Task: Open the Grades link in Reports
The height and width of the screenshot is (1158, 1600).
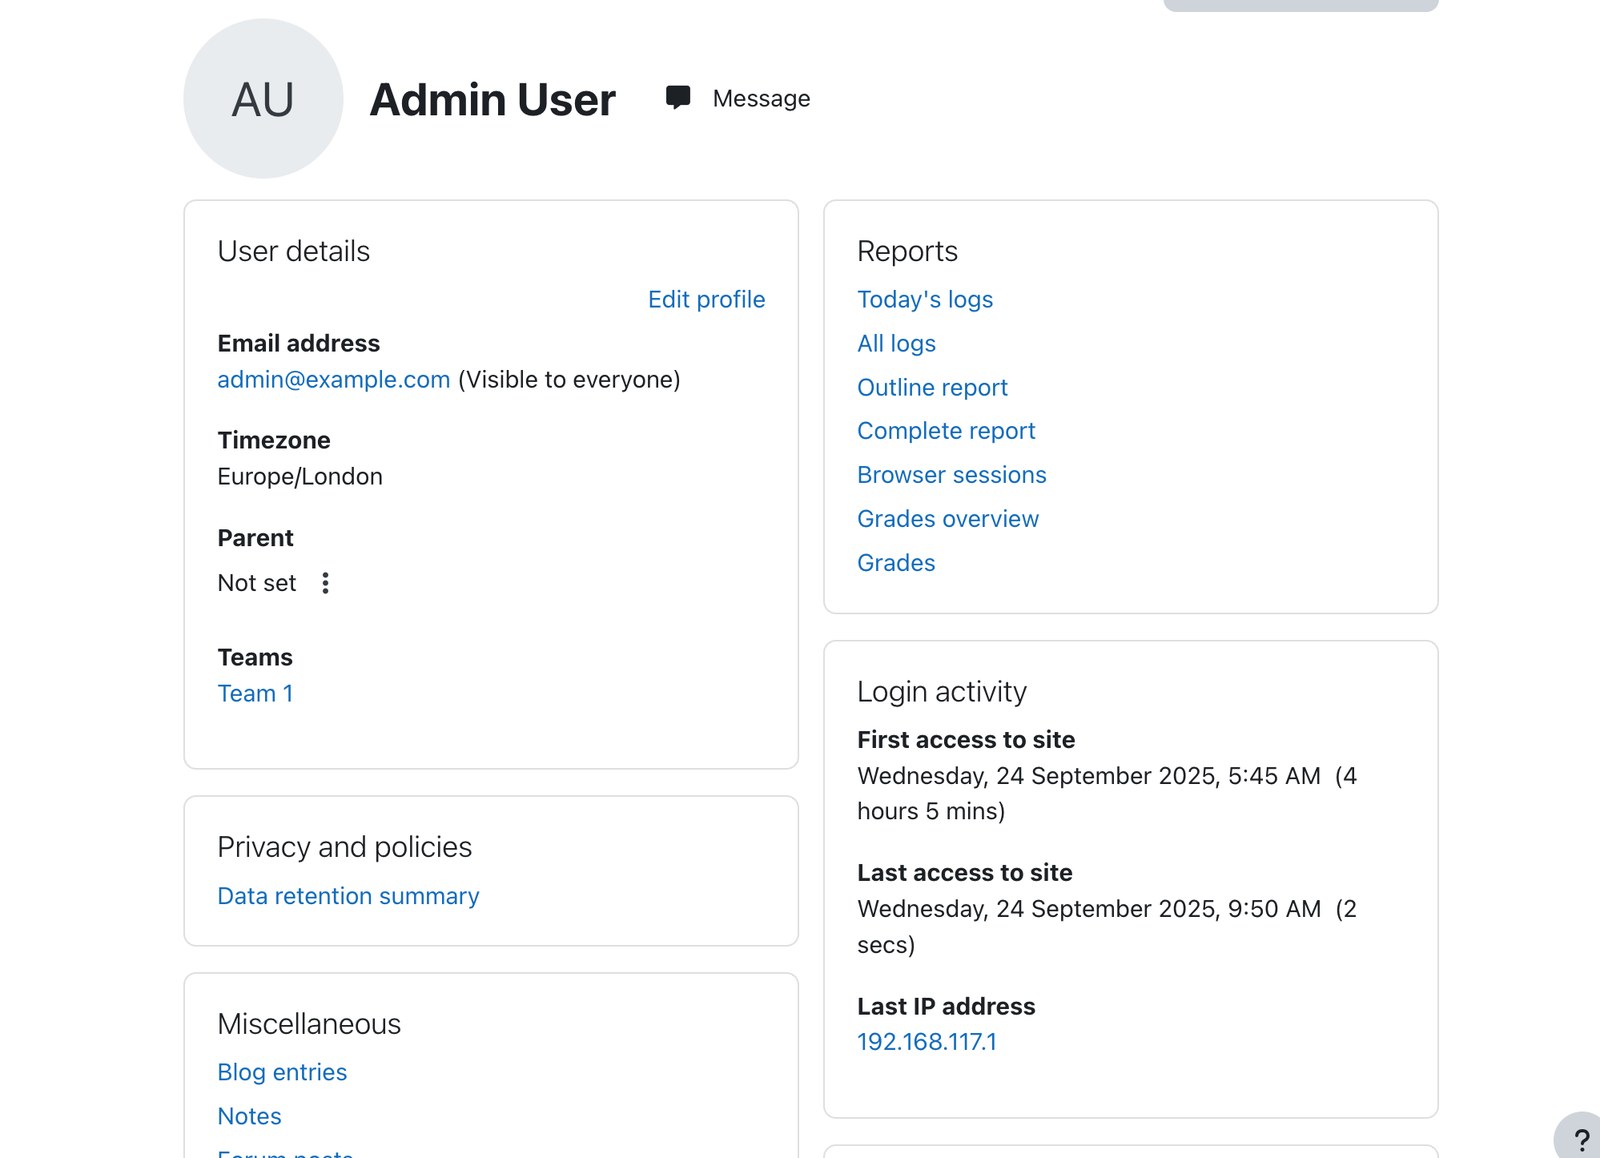Action: 896,562
